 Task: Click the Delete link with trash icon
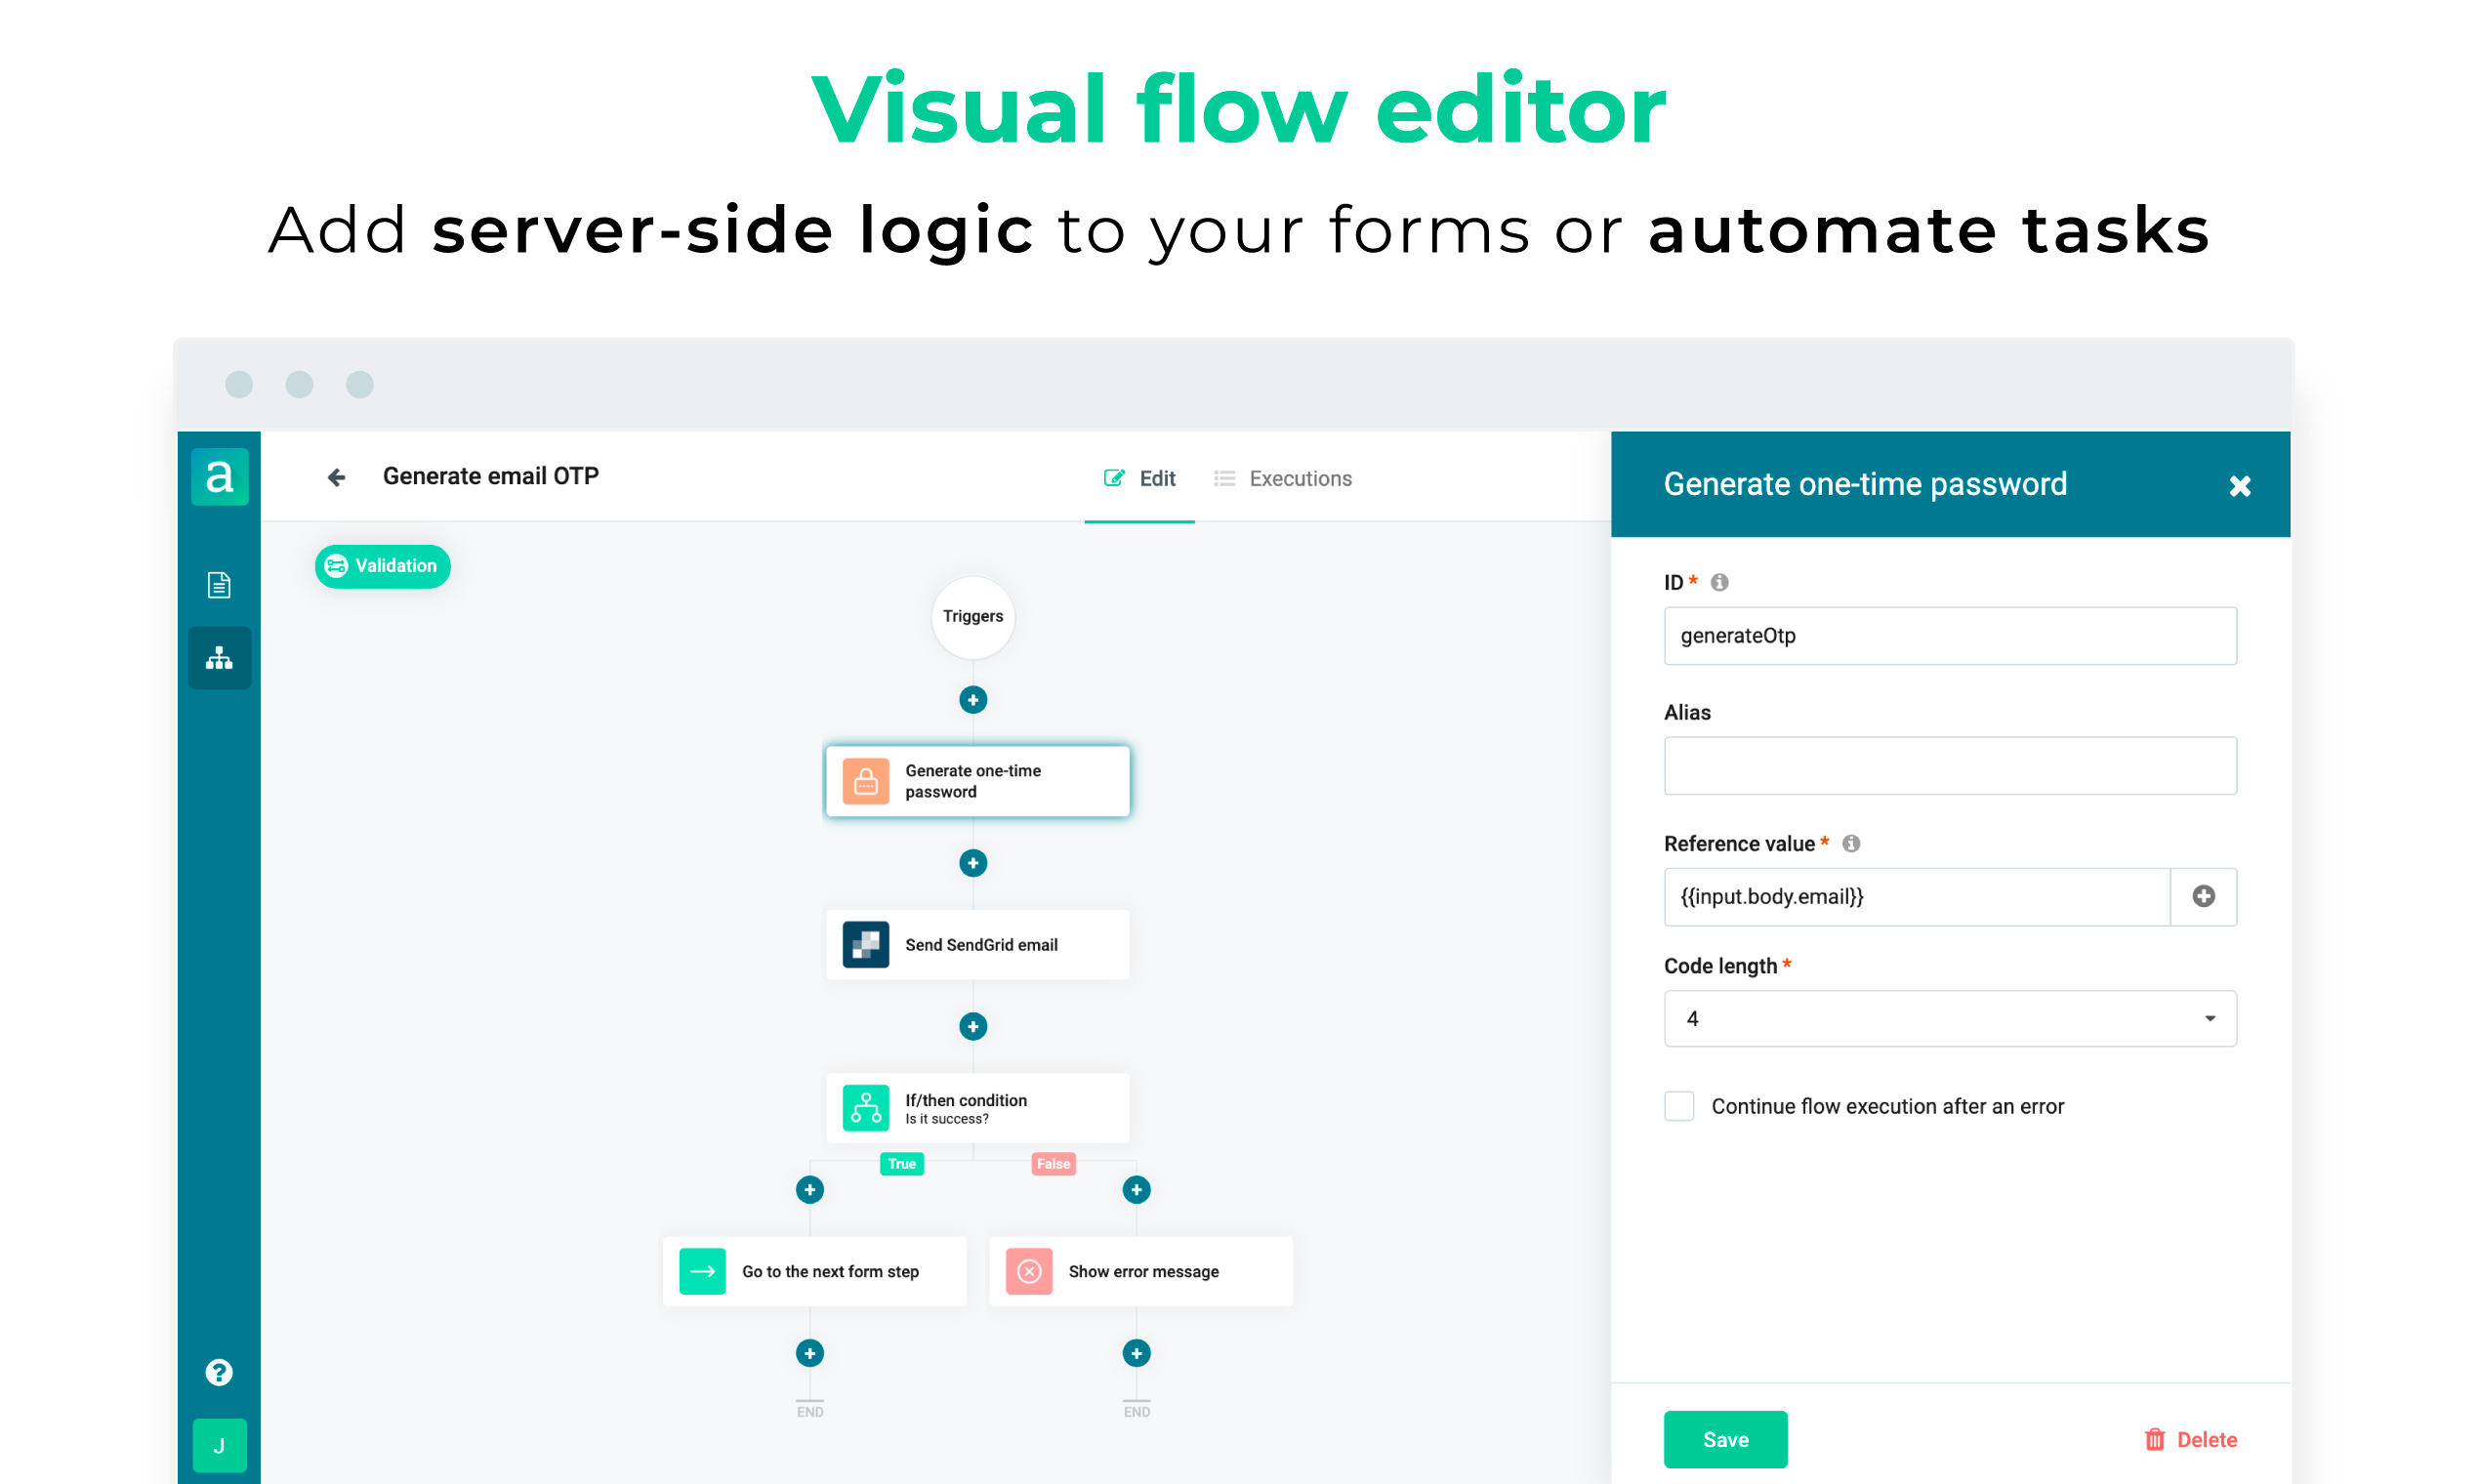point(2191,1439)
